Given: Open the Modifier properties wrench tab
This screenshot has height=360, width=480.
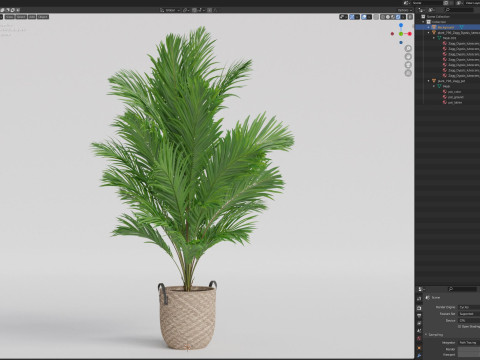Looking at the screenshot, I should coord(419,356).
